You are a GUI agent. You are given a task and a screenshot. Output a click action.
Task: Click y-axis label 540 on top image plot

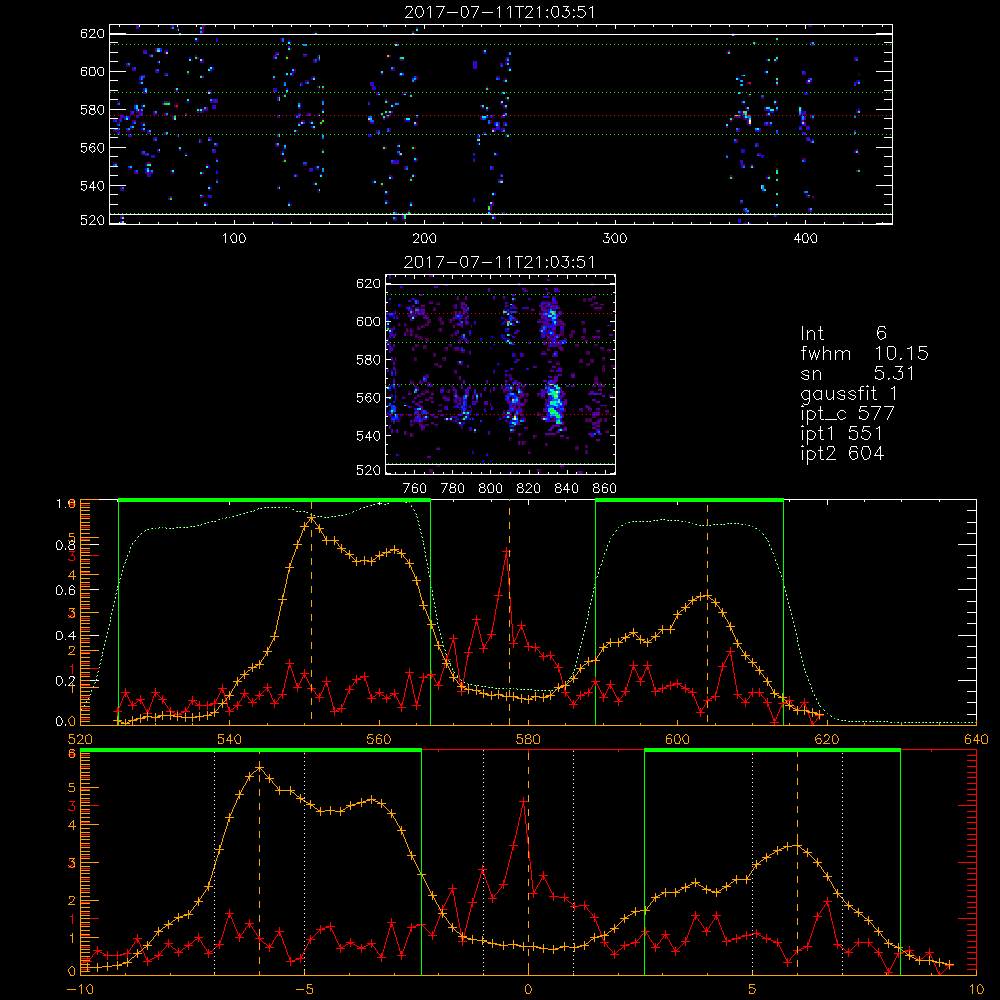92,186
